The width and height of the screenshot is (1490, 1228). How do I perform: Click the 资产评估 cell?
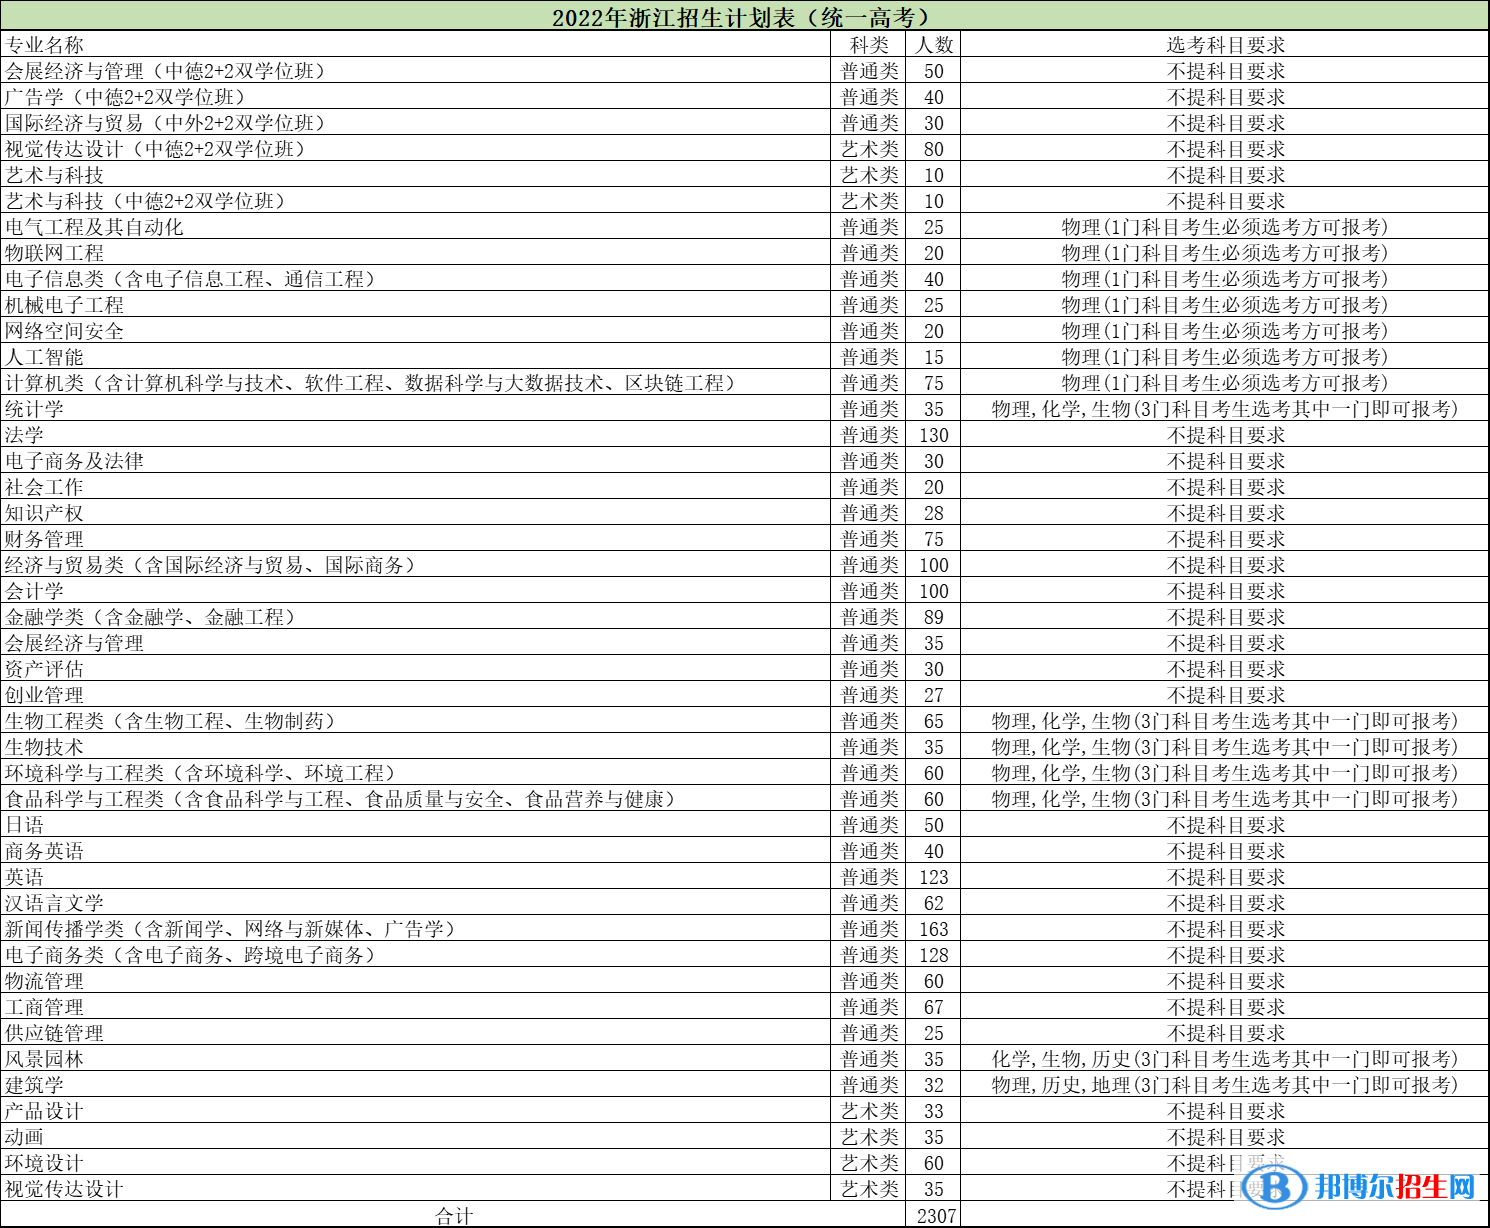click(416, 668)
